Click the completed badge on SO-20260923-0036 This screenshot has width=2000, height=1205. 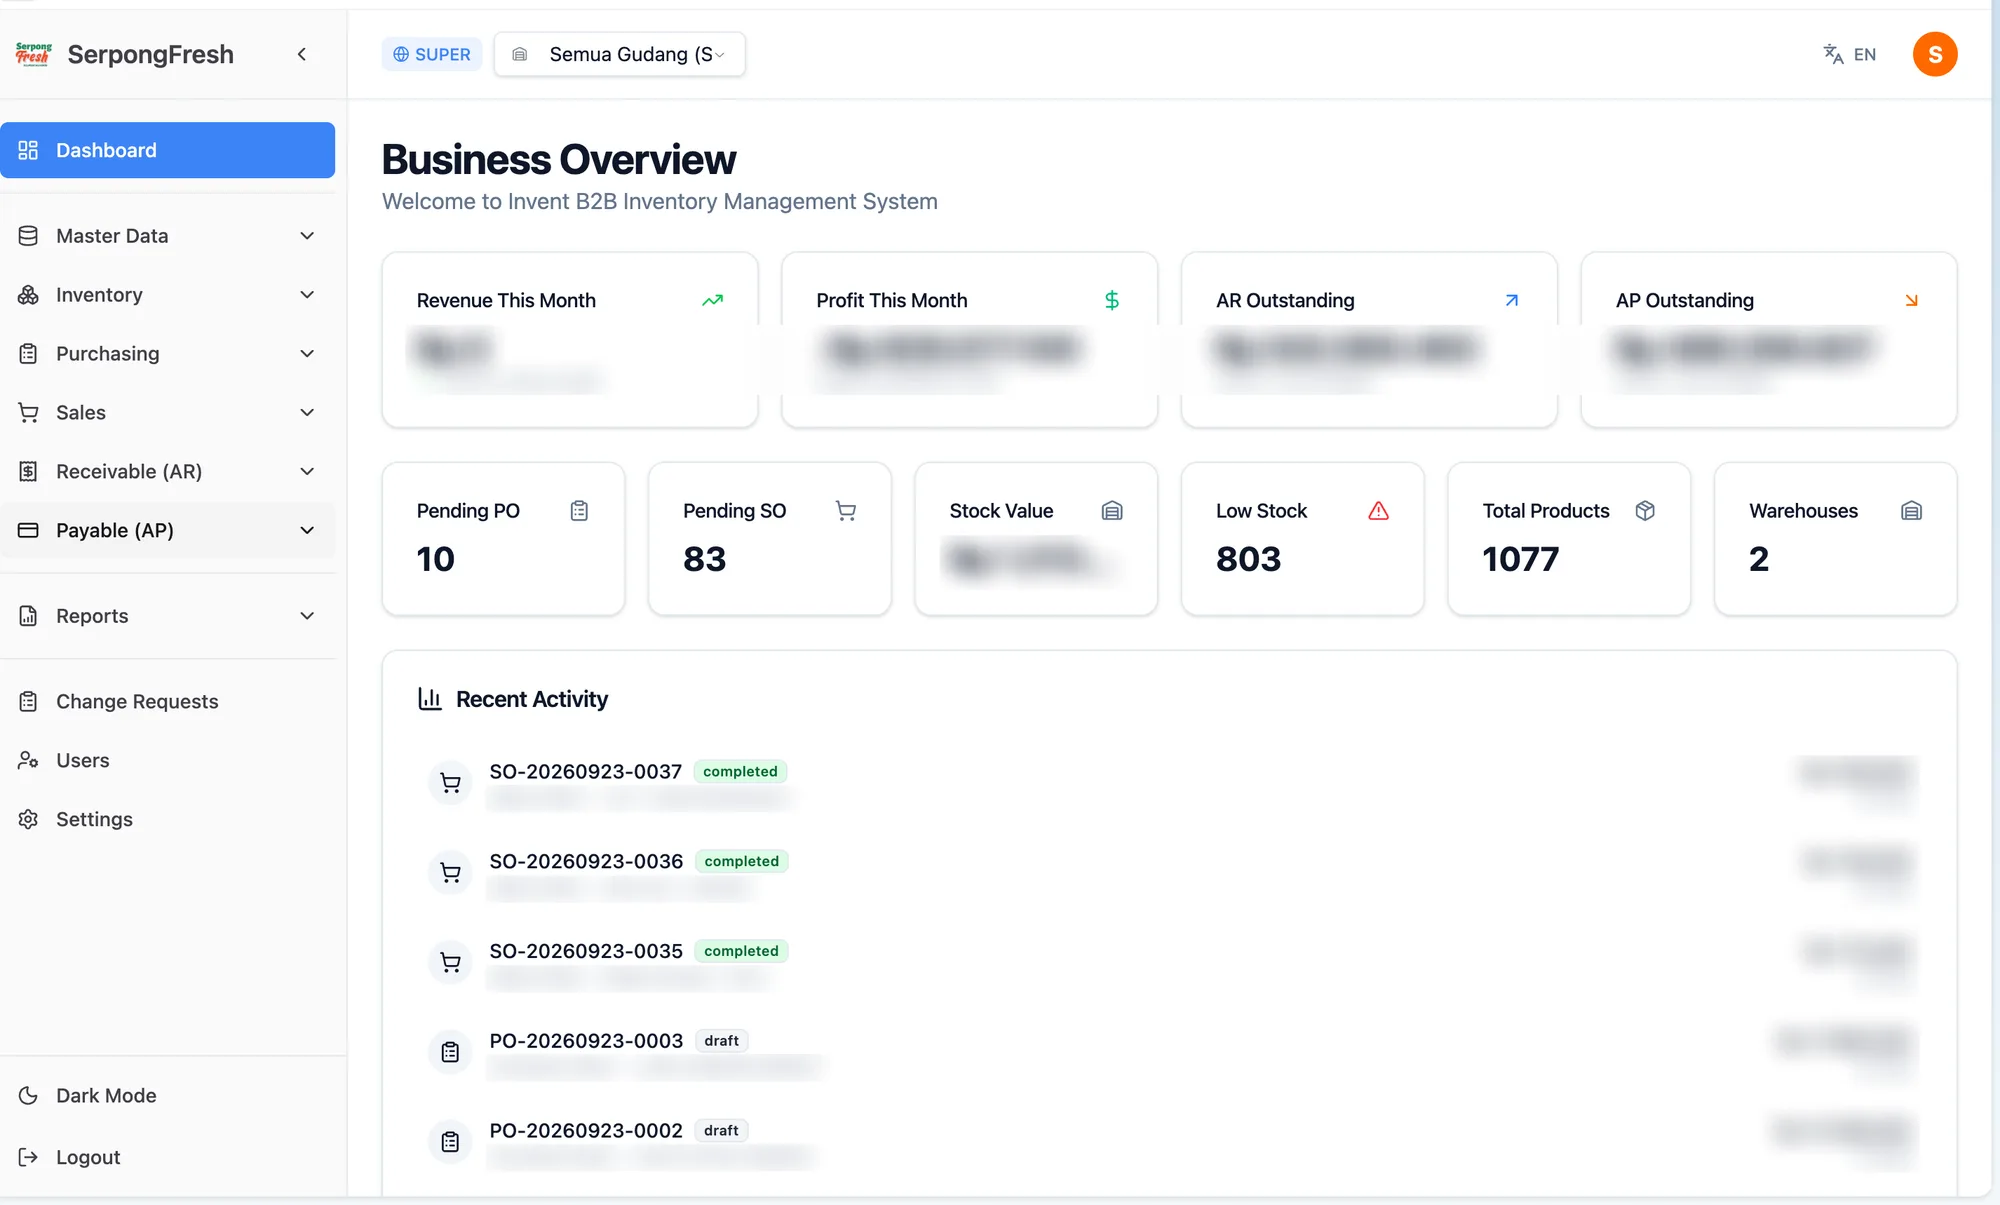(741, 861)
